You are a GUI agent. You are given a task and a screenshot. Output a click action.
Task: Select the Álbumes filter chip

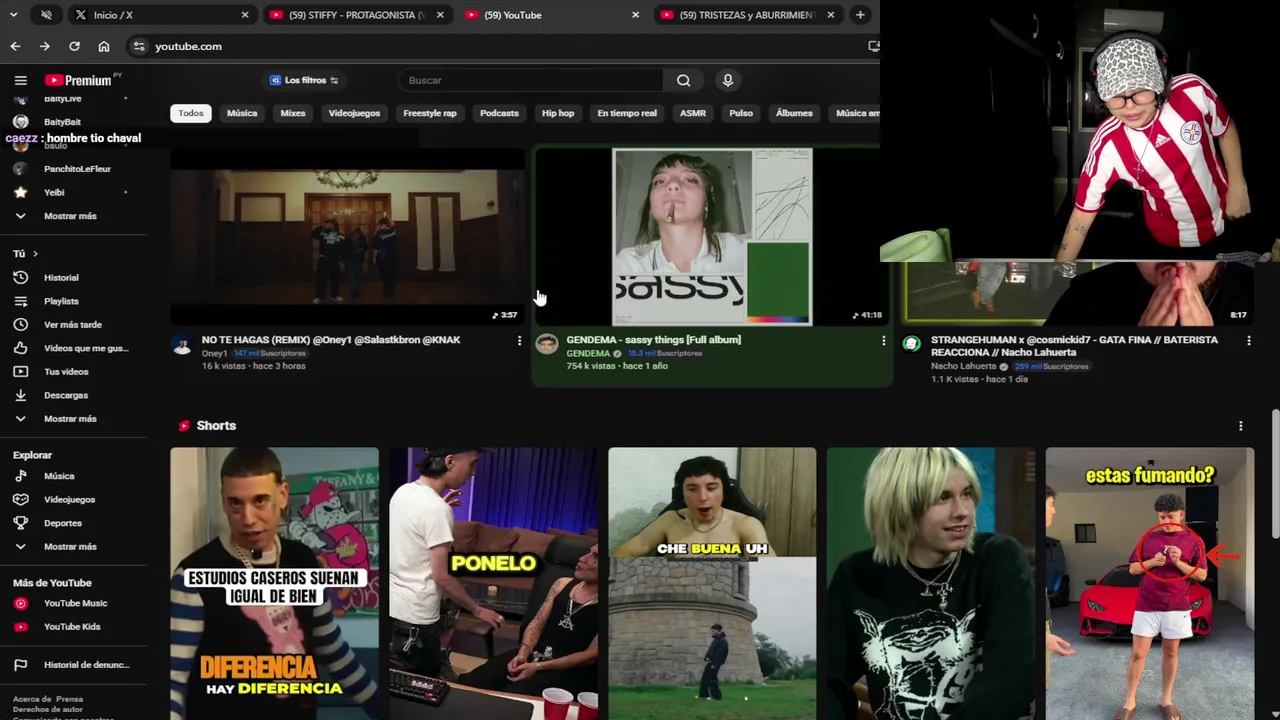pyautogui.click(x=794, y=113)
